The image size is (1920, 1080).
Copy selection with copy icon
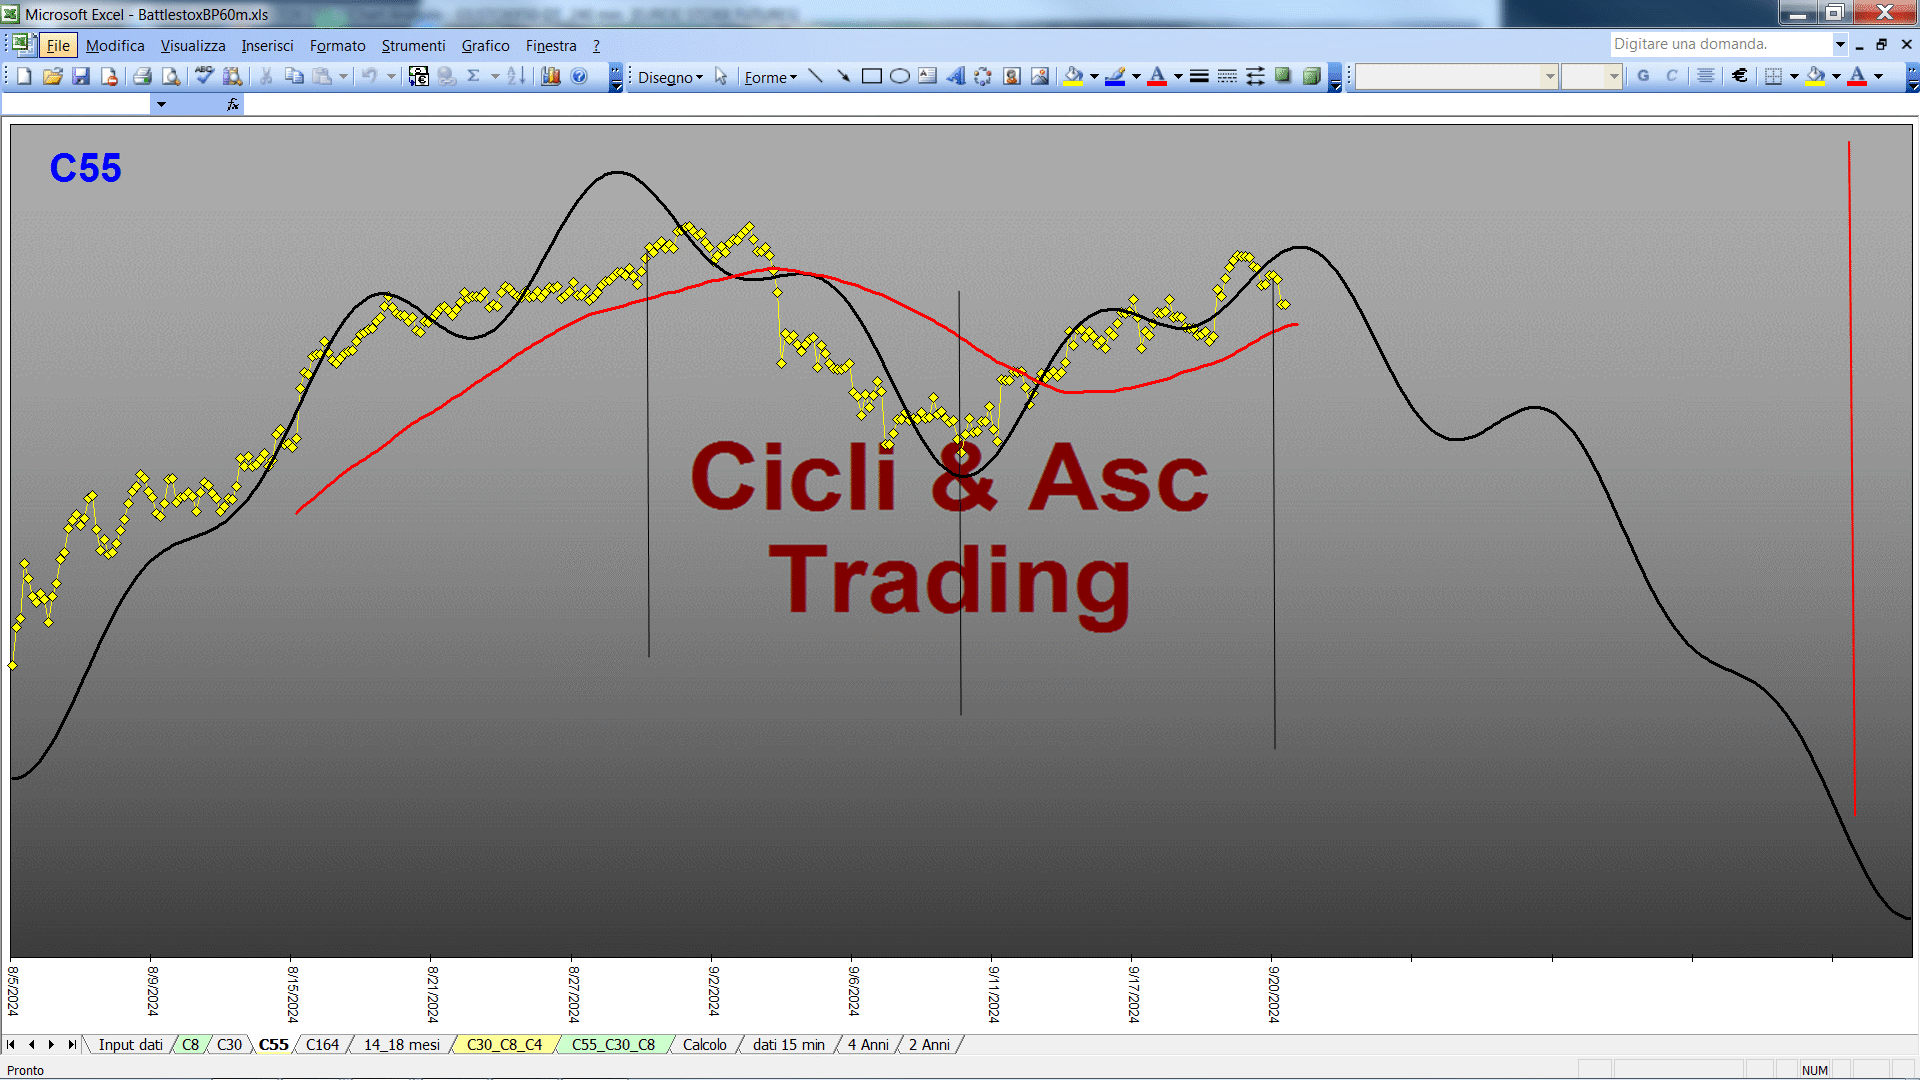point(294,76)
